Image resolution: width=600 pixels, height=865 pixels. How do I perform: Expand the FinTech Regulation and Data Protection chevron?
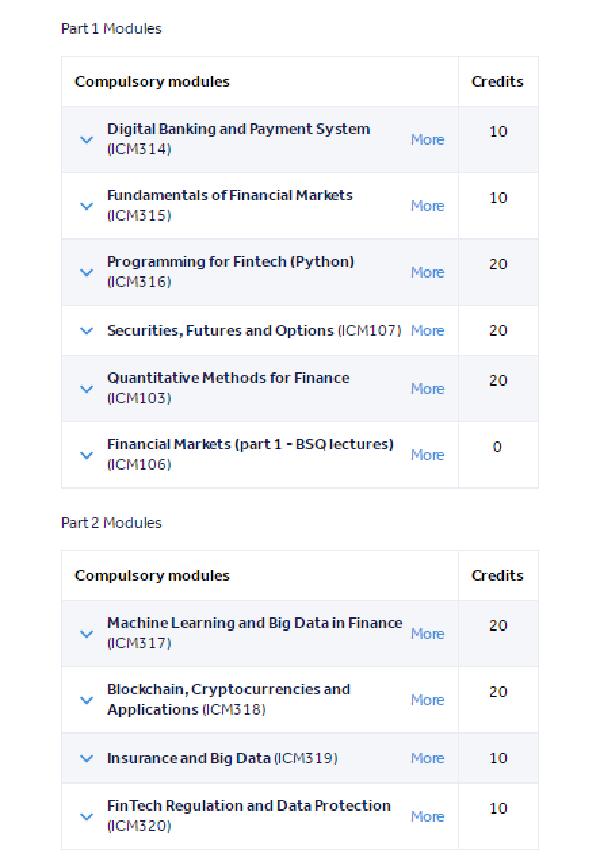coord(87,816)
